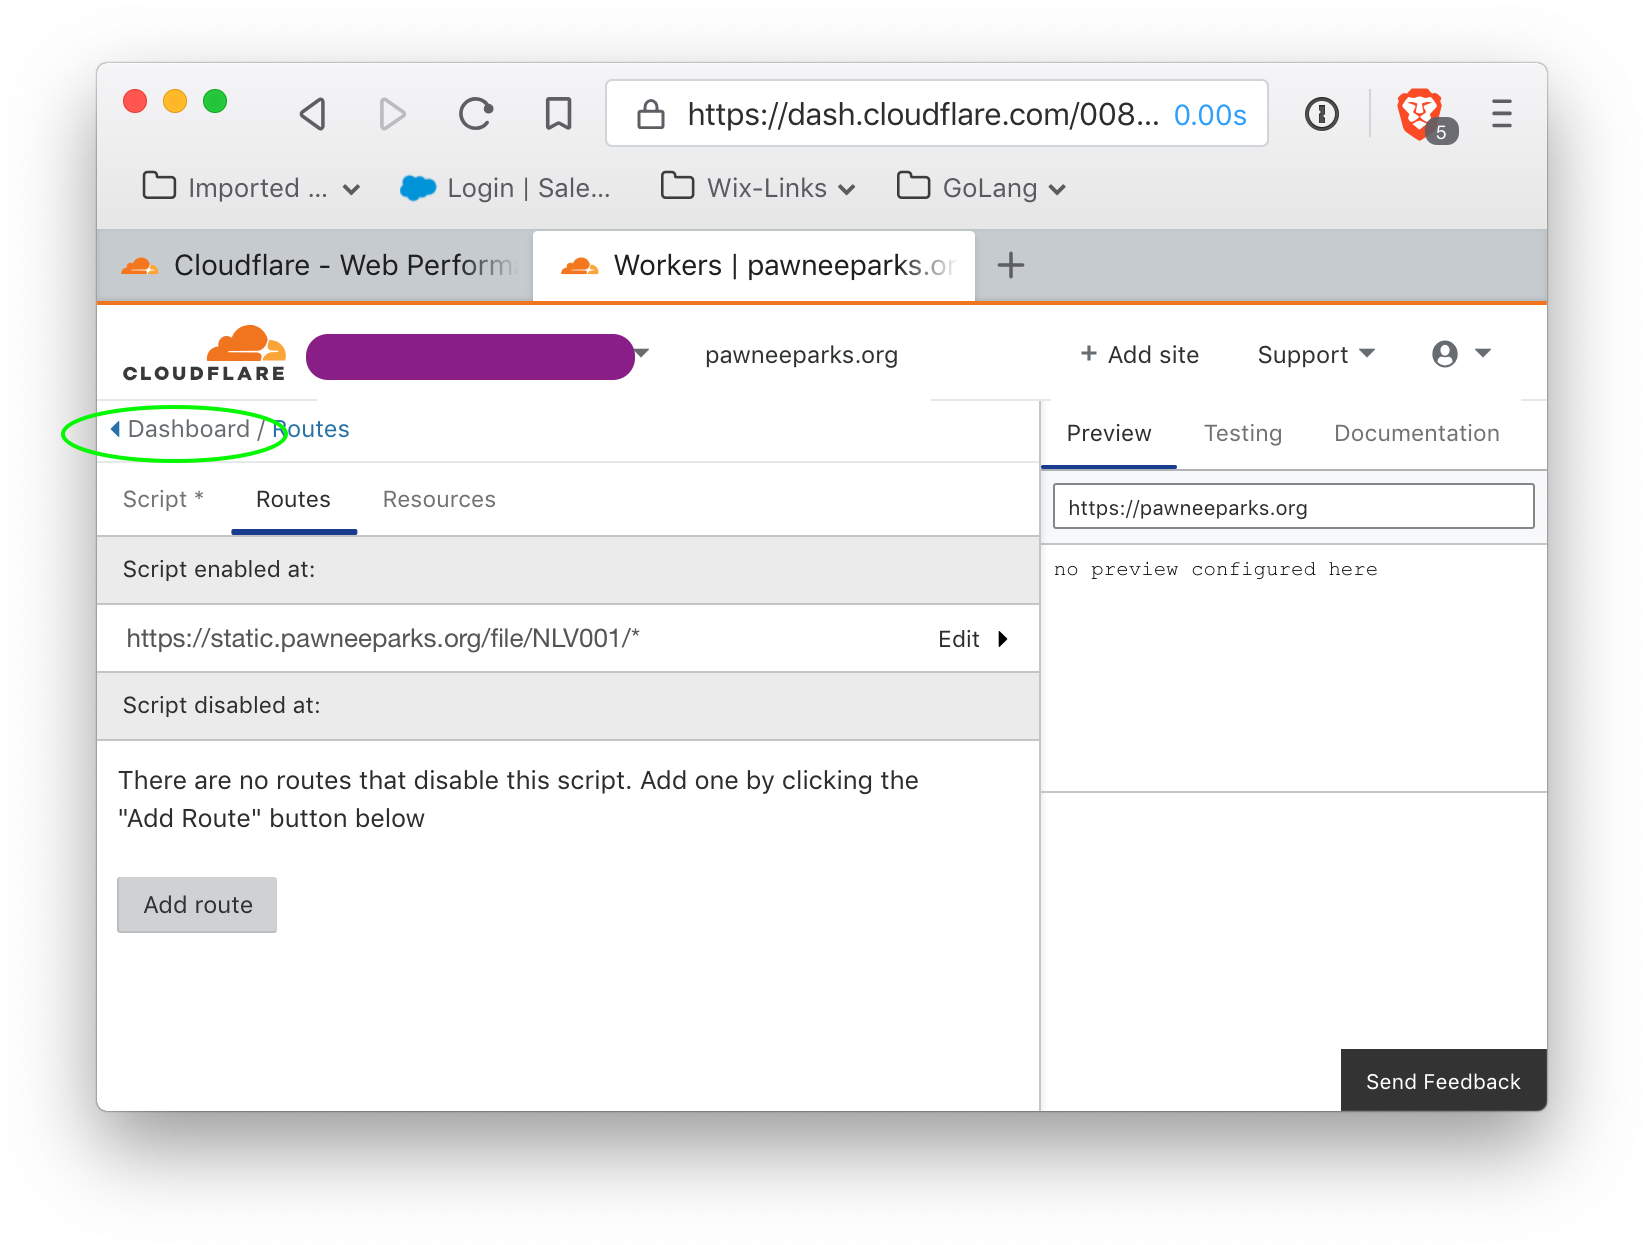The height and width of the screenshot is (1245, 1643).
Task: Open a new tab with the plus icon
Action: (x=1011, y=265)
